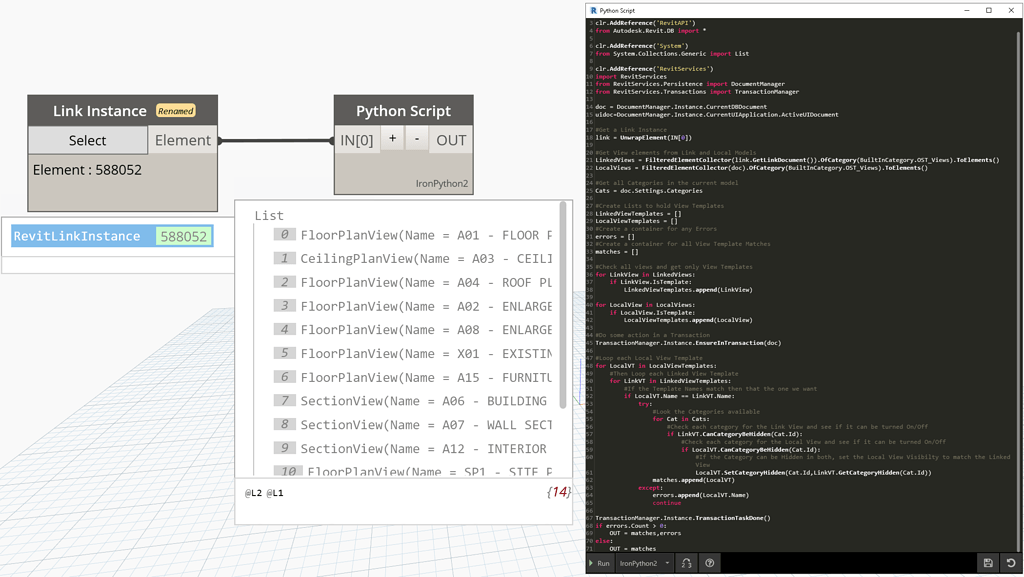The width and height of the screenshot is (1024, 577).
Task: Remove an input with the - on Python Script node
Action: (415, 140)
